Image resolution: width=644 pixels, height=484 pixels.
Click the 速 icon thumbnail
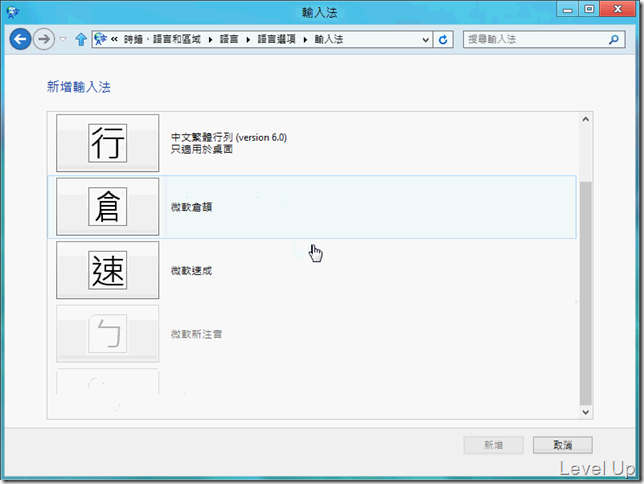pyautogui.click(x=108, y=270)
